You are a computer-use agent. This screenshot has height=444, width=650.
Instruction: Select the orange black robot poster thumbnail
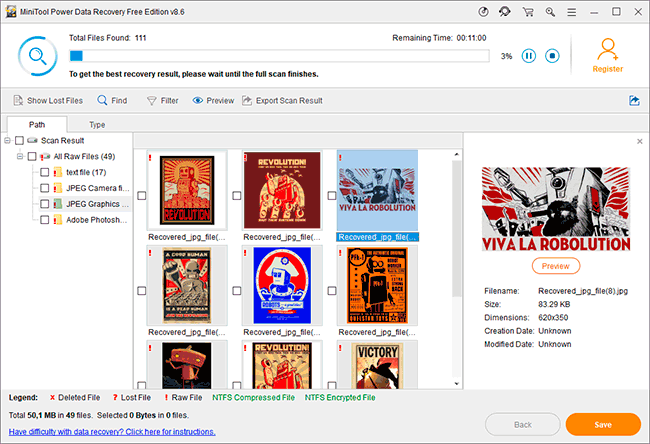377,285
